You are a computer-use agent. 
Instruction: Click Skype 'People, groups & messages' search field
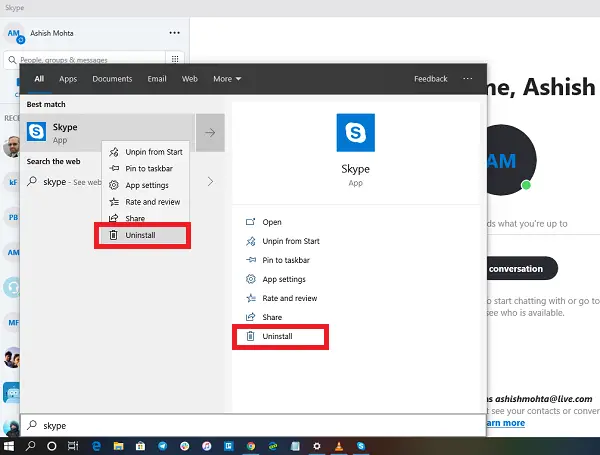[84, 59]
